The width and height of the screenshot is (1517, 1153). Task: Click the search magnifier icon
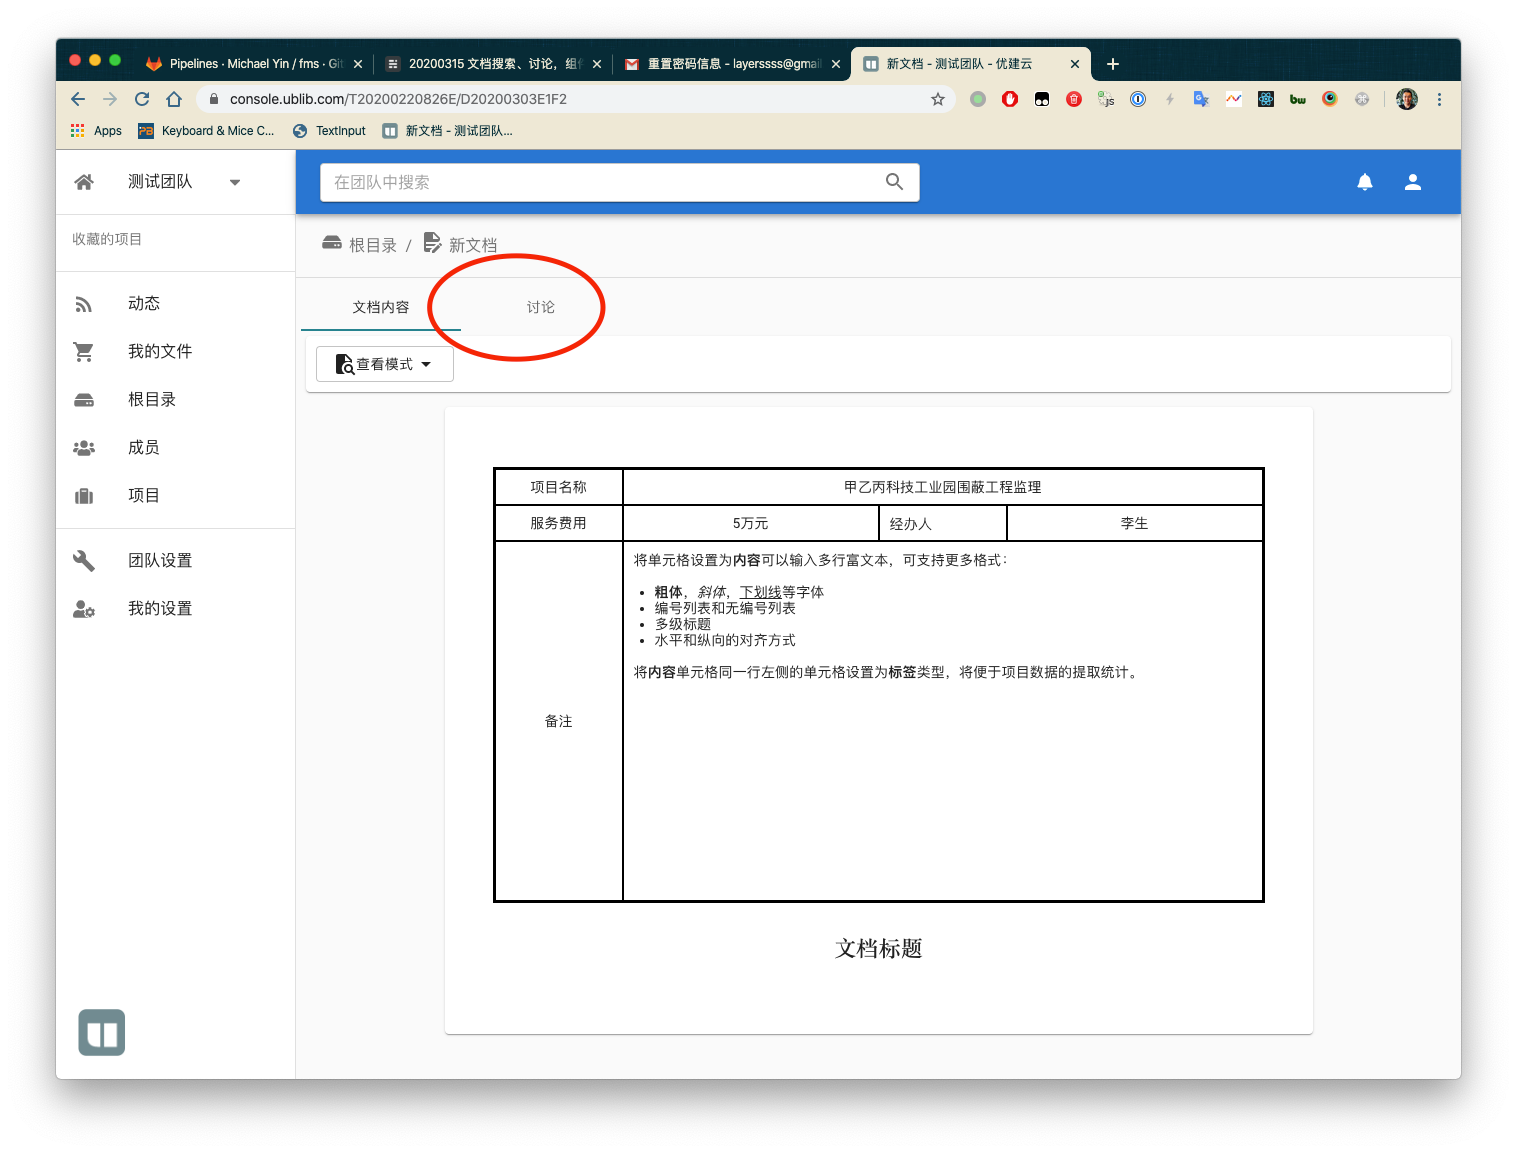894,182
